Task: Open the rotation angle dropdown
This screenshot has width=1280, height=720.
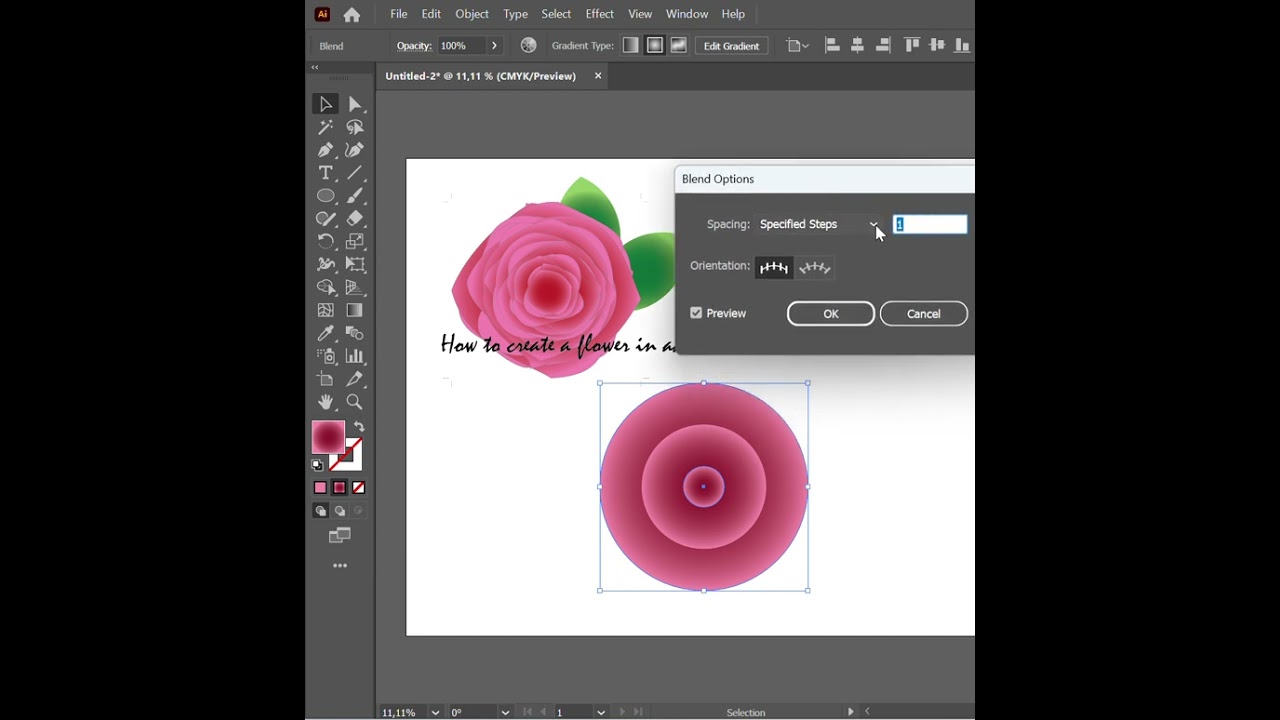Action: (x=505, y=712)
